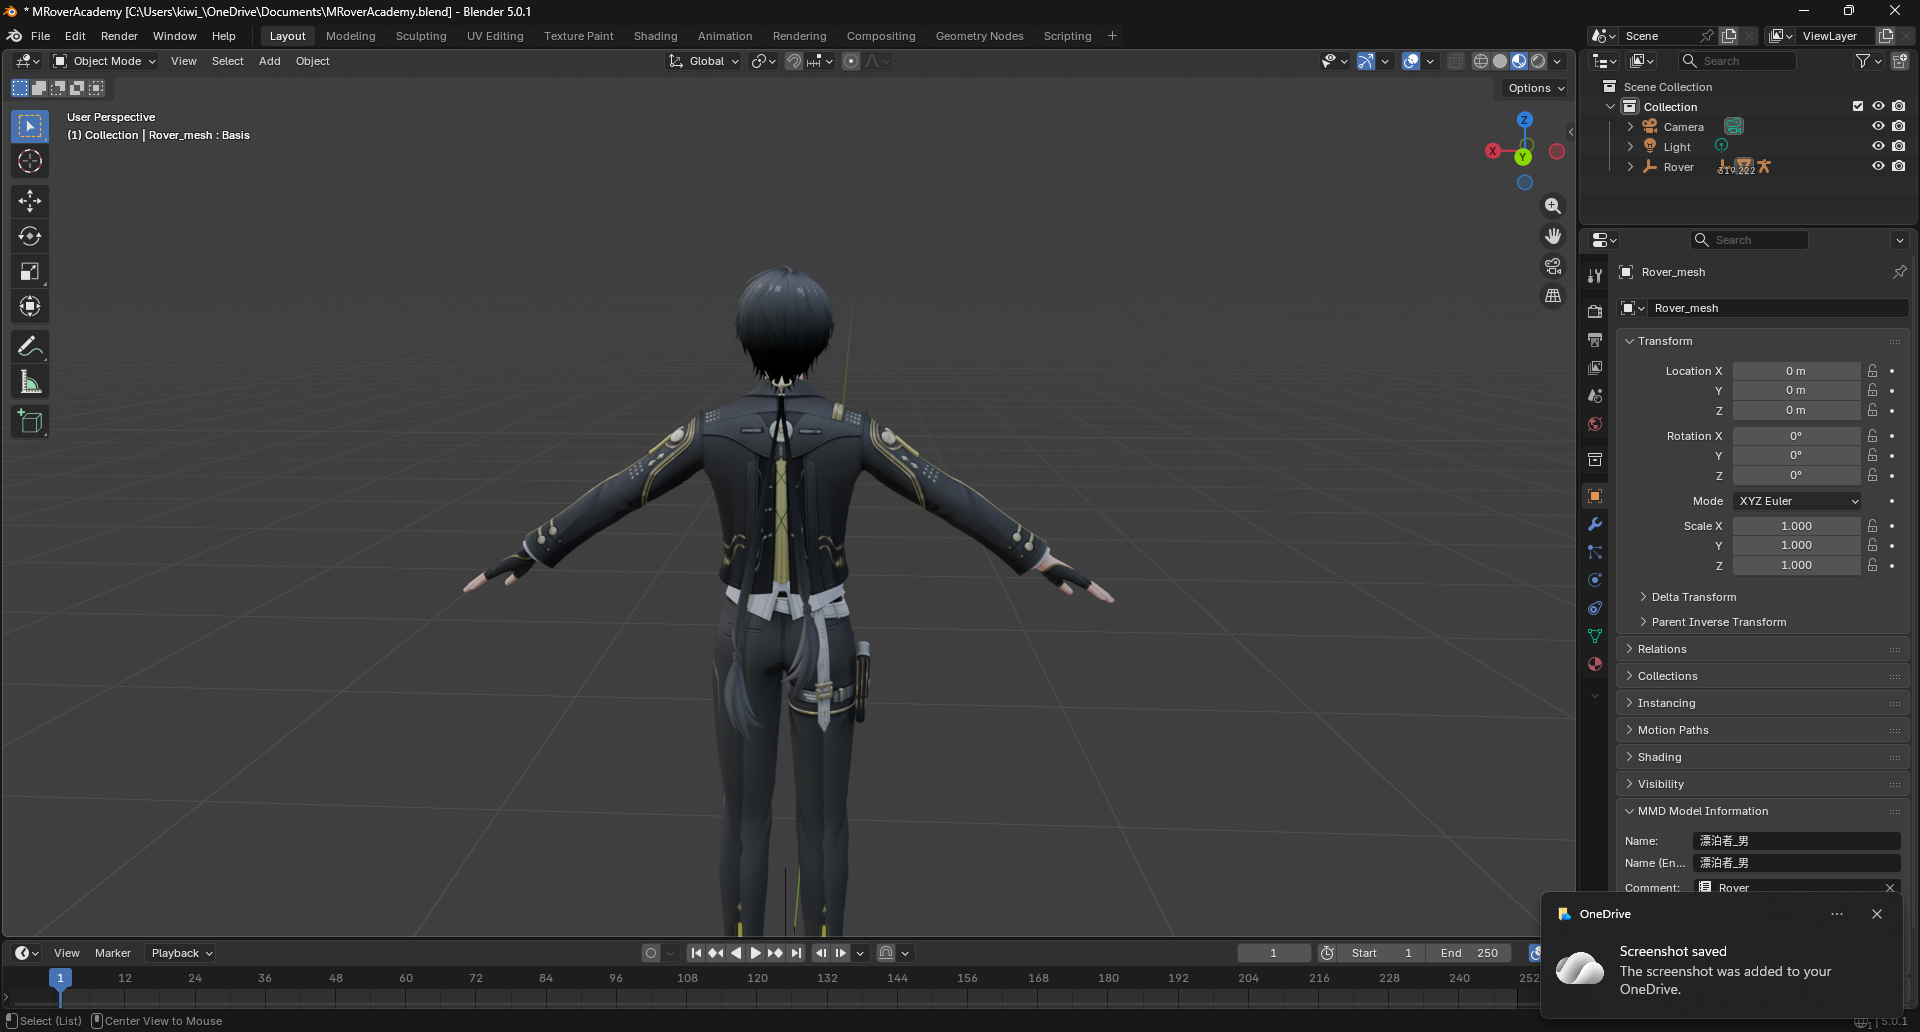Viewport: 1920px width, 1032px height.
Task: Choose the Rotate tool
Action: point(30,236)
